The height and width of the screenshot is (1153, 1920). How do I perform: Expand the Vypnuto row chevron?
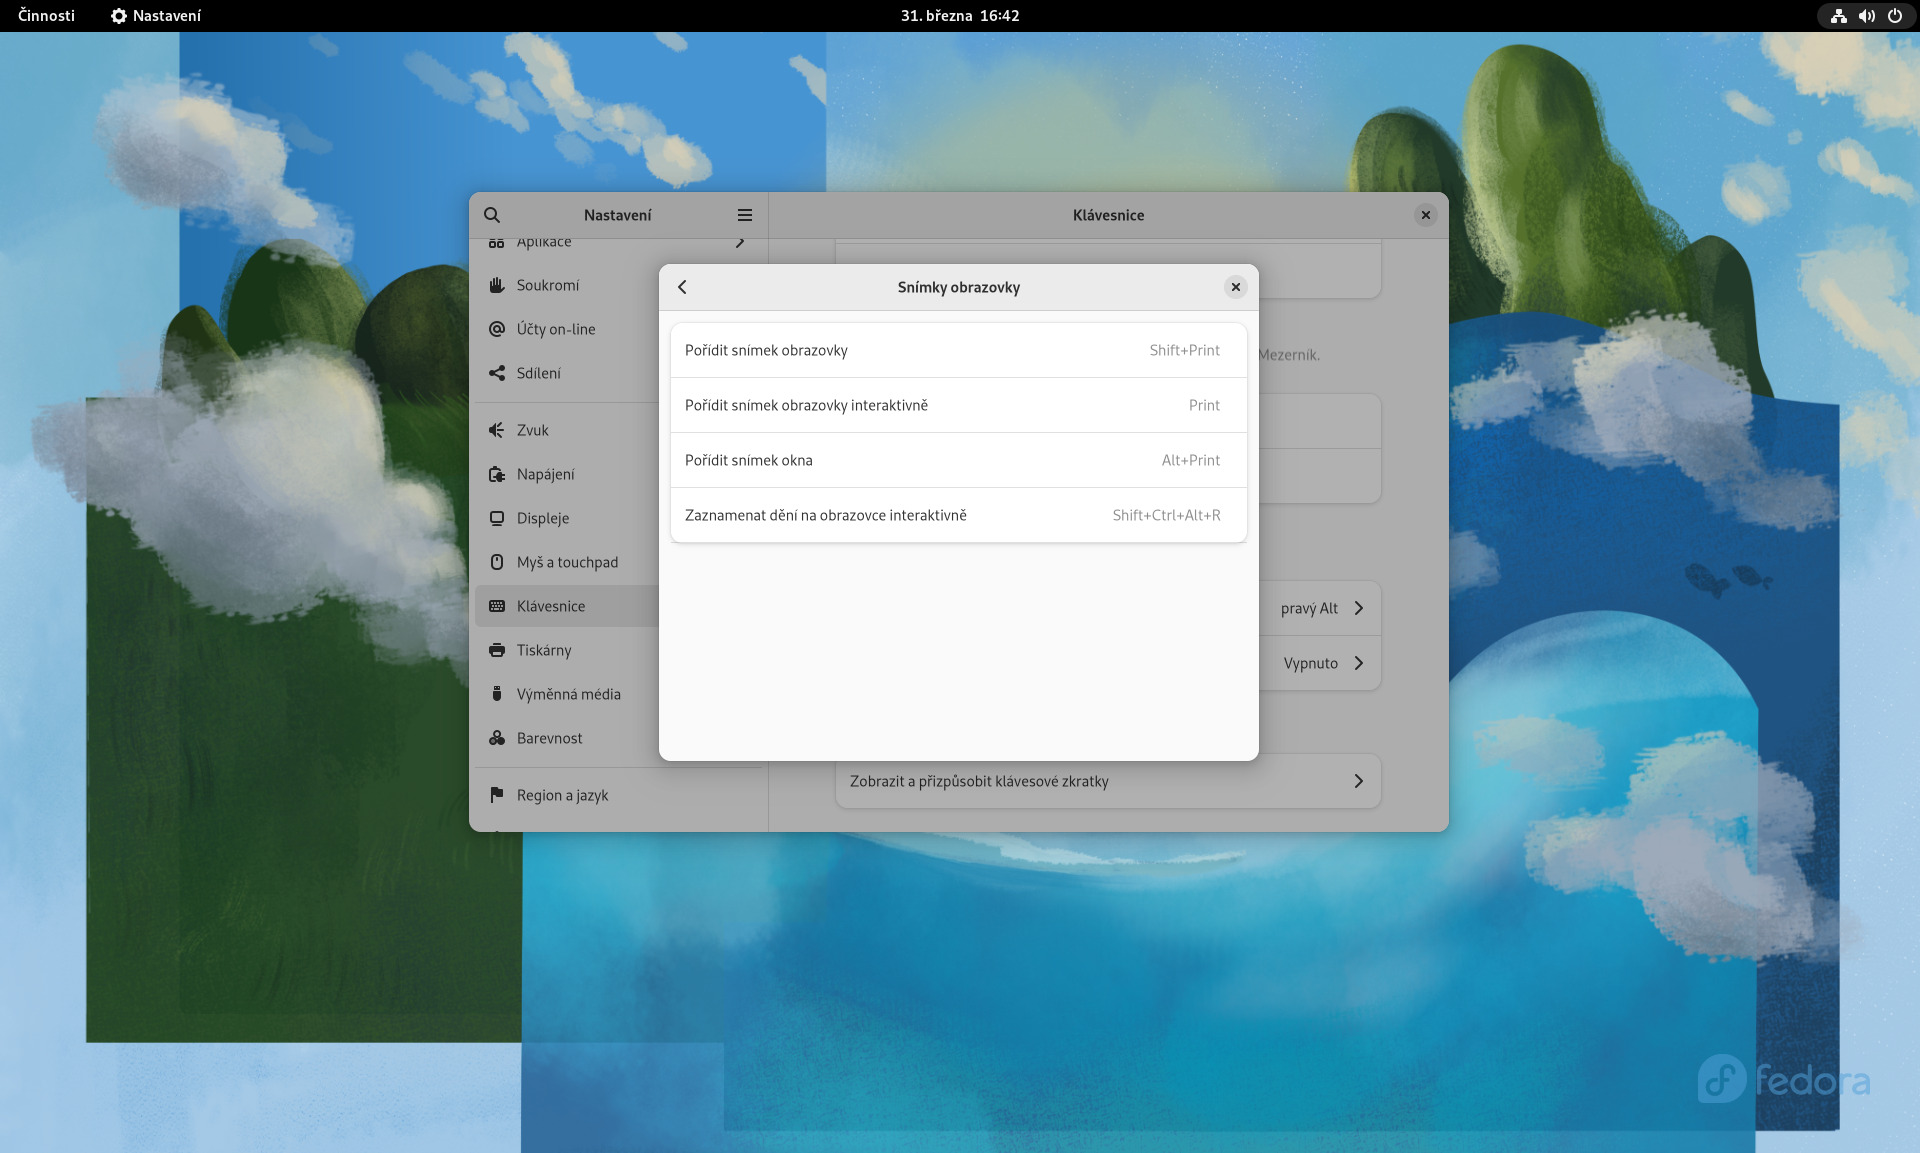coord(1358,663)
